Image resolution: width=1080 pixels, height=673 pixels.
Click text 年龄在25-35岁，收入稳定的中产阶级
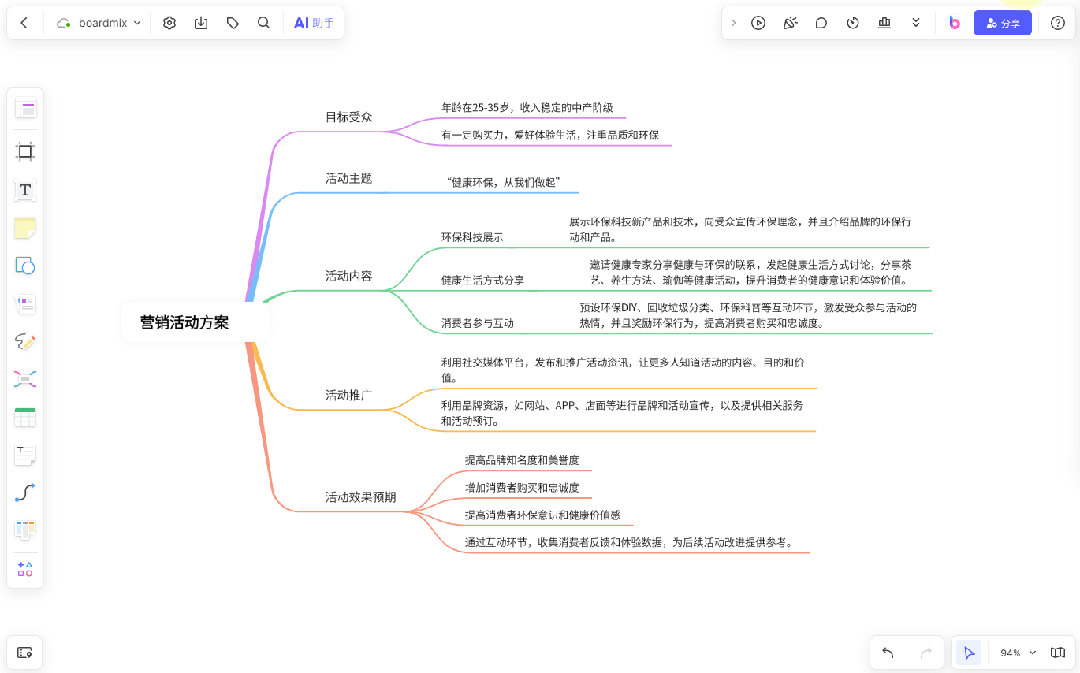pos(527,107)
